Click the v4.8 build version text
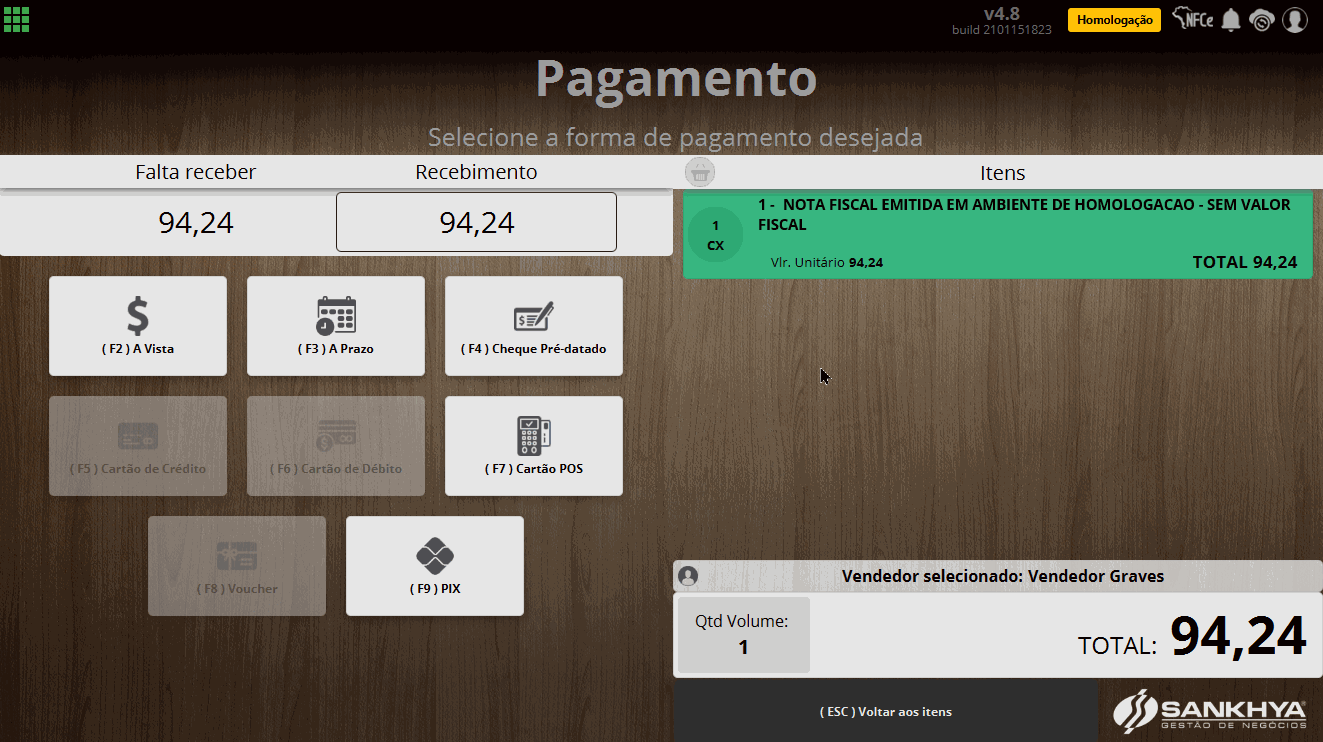The width and height of the screenshot is (1323, 742). click(1001, 20)
